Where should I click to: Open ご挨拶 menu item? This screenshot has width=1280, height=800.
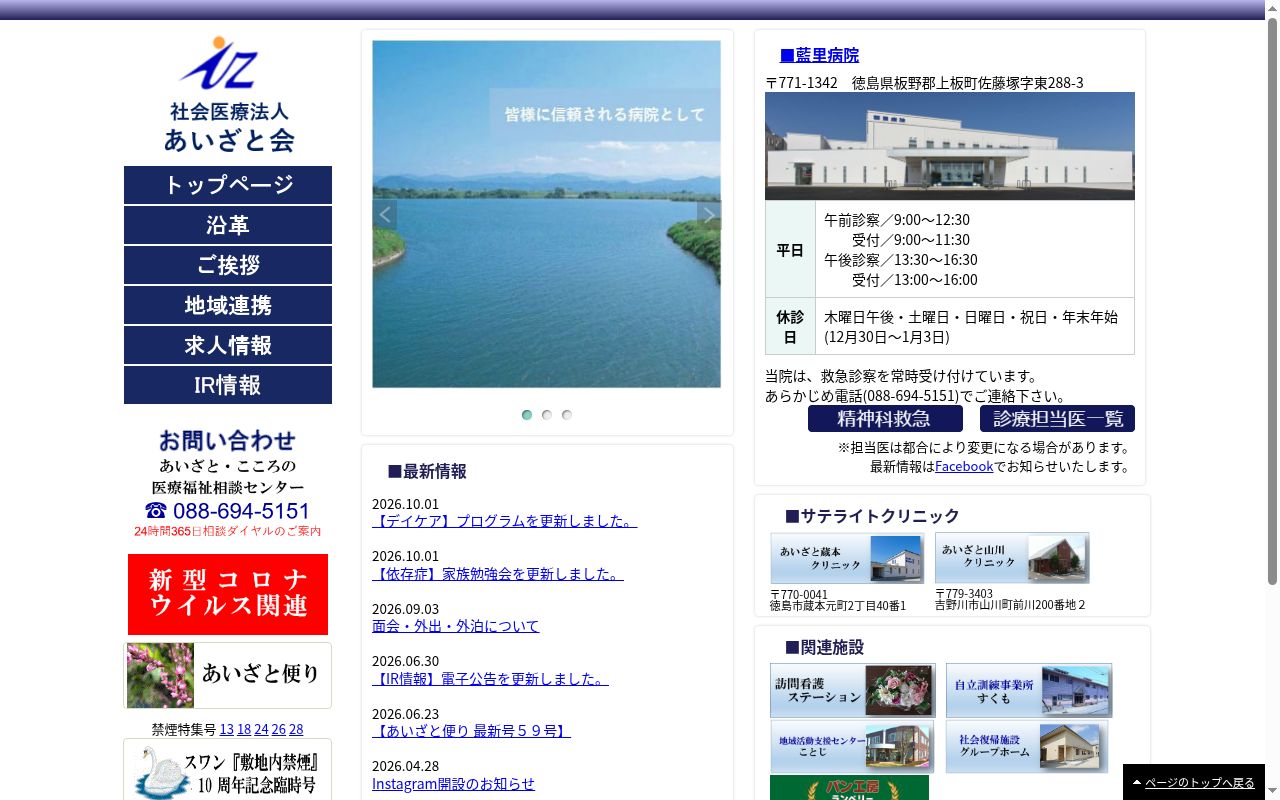[x=228, y=265]
